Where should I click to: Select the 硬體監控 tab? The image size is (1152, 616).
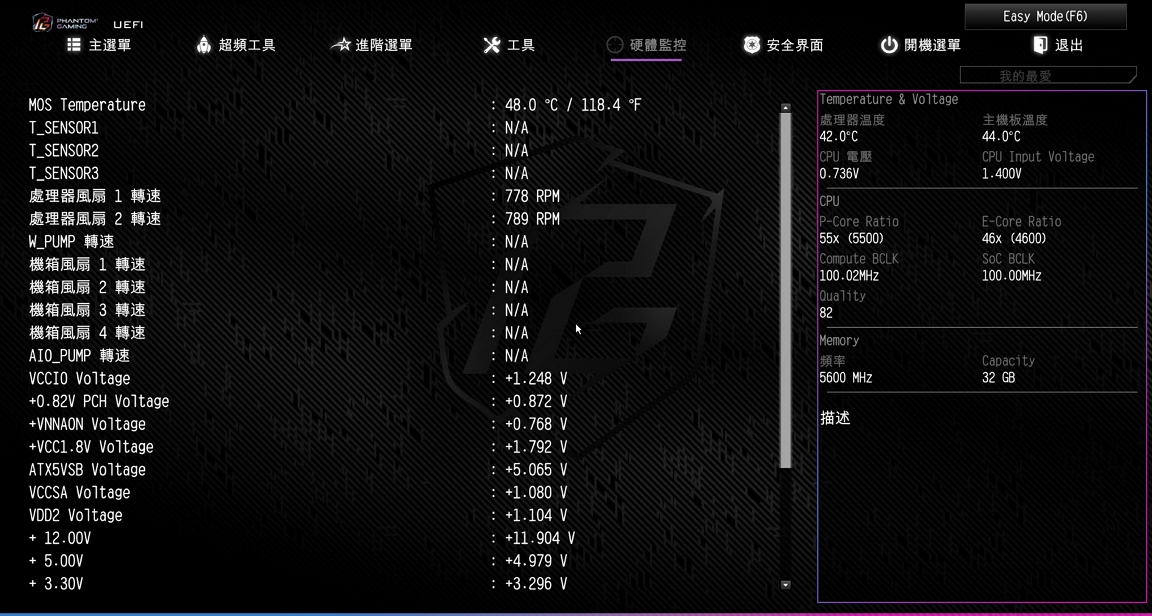coord(647,45)
